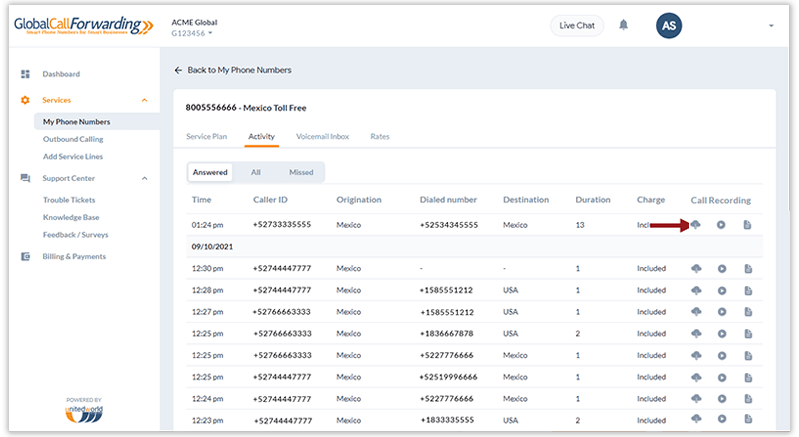Download recording for 12:28 pm call
This screenshot has width=799, height=437.
click(x=696, y=290)
